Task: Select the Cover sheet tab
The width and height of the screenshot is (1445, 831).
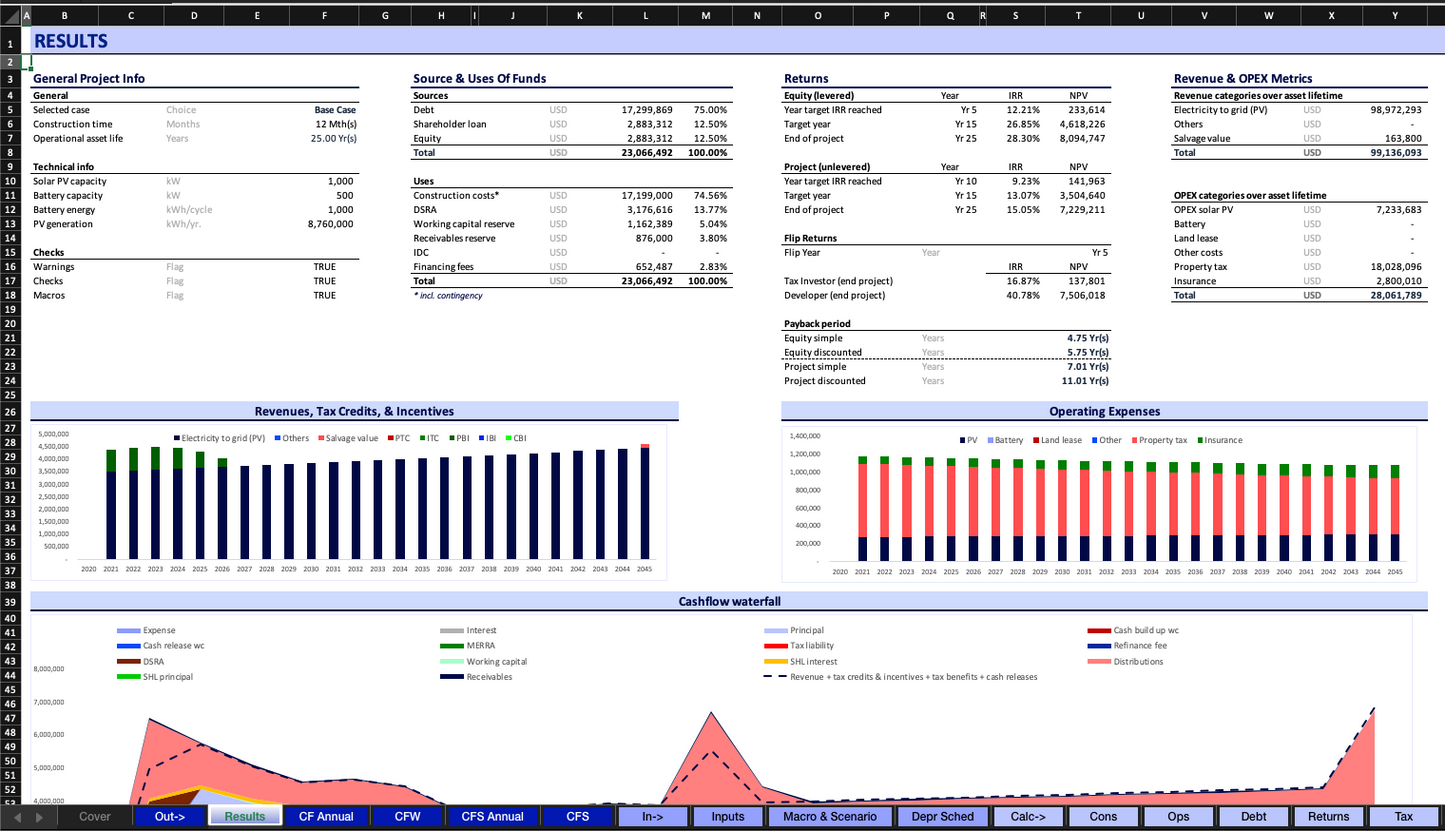Action: tap(95, 816)
